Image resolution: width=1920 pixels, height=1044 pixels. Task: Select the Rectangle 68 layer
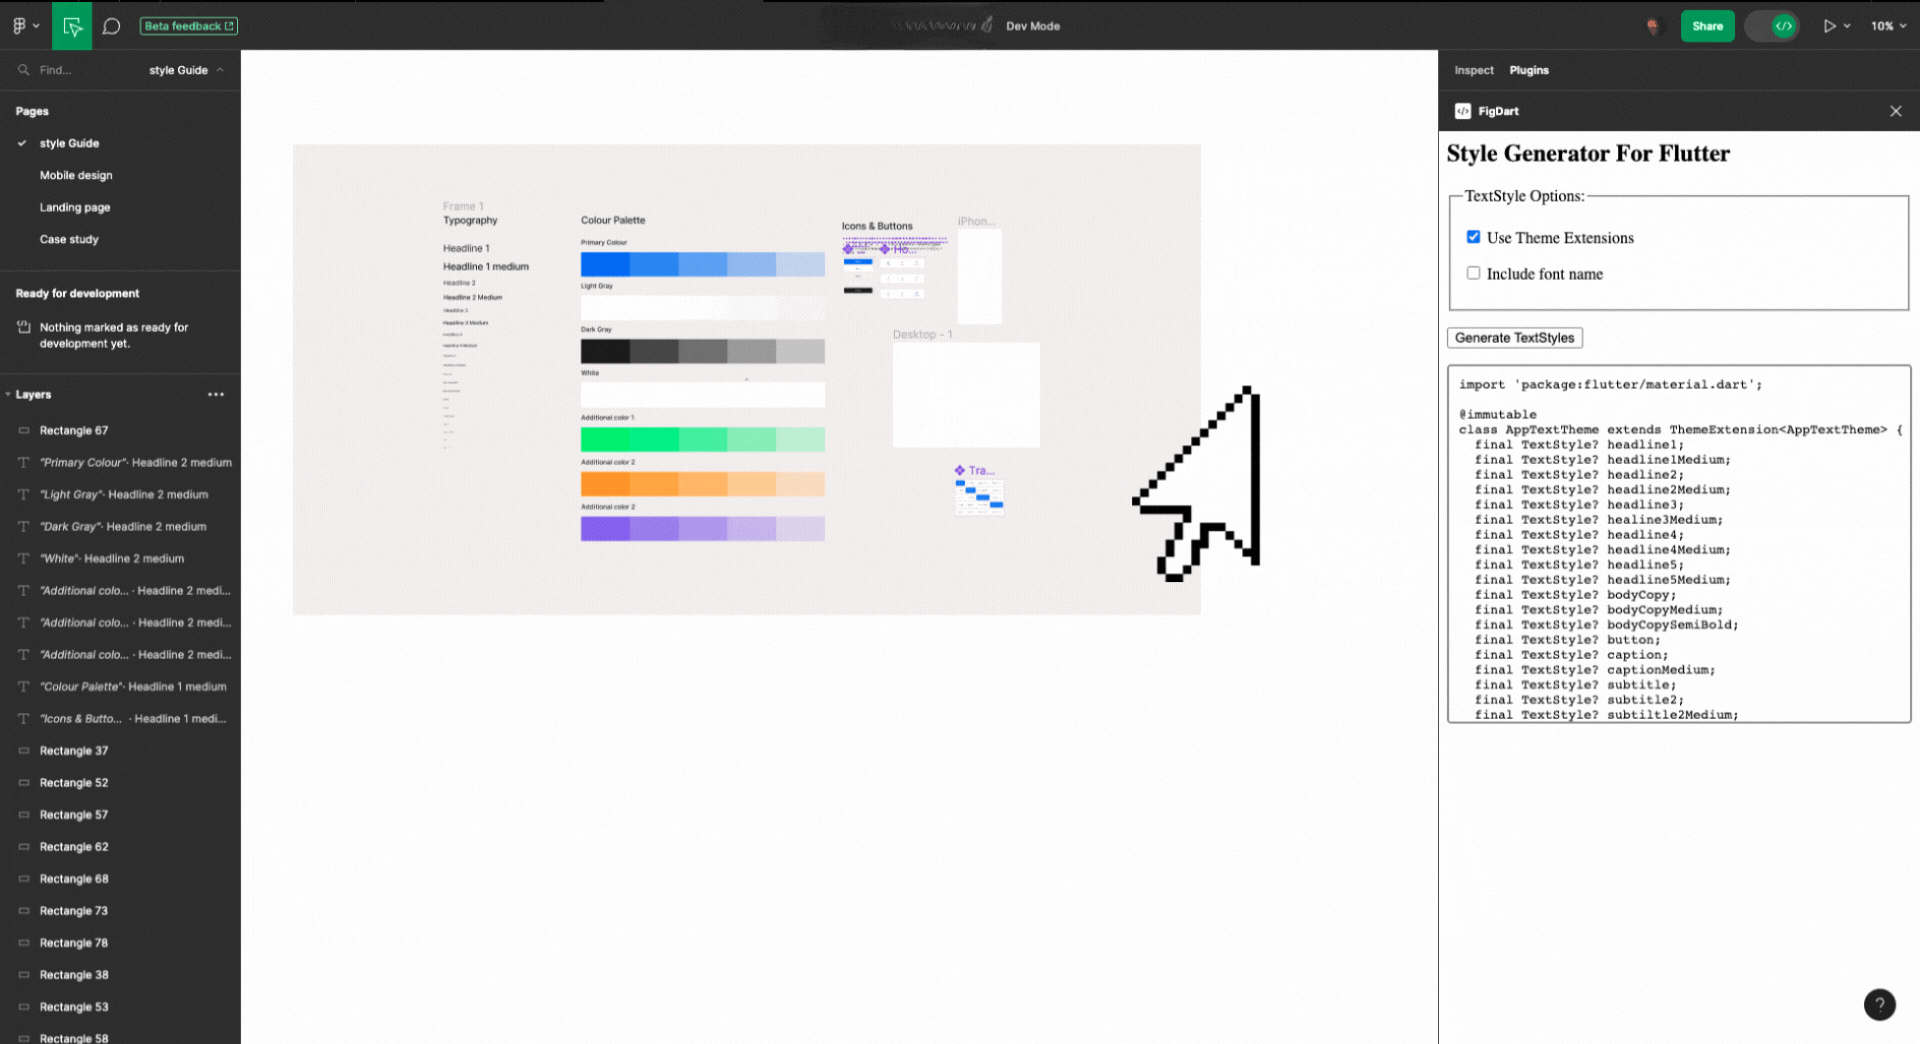pyautogui.click(x=74, y=878)
